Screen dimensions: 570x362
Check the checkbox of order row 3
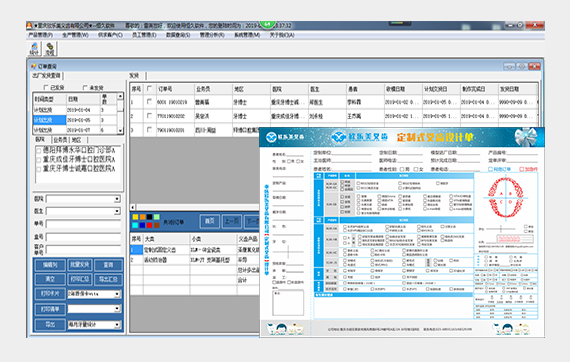pyautogui.click(x=149, y=129)
